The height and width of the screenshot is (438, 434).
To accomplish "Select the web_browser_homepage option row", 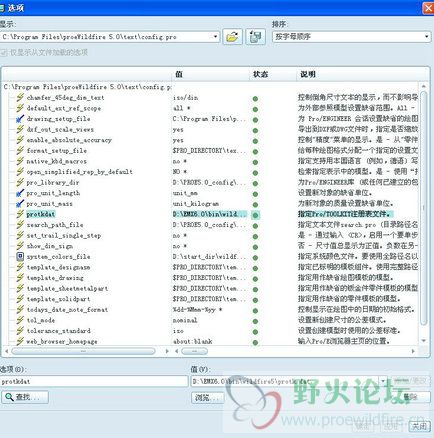I will 210,341.
